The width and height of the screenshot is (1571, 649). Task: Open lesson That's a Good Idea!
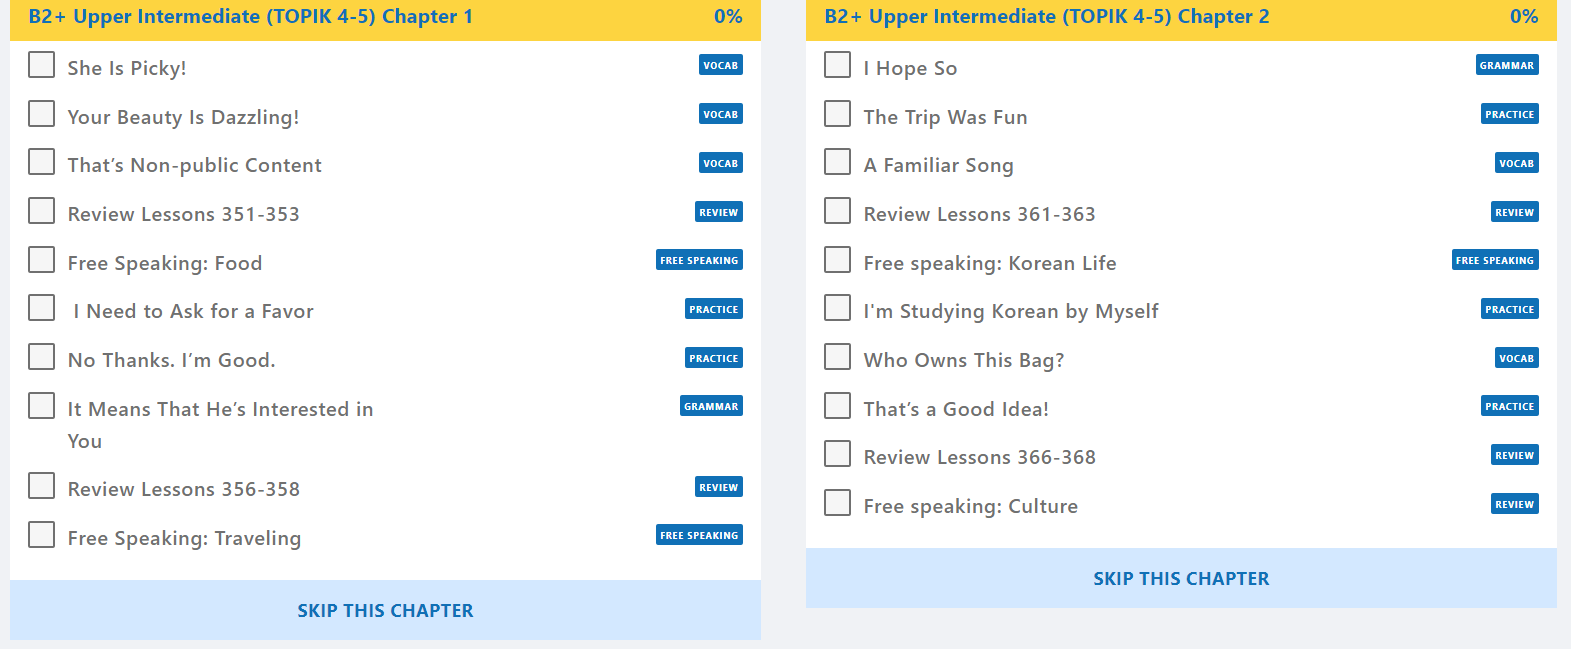click(956, 409)
